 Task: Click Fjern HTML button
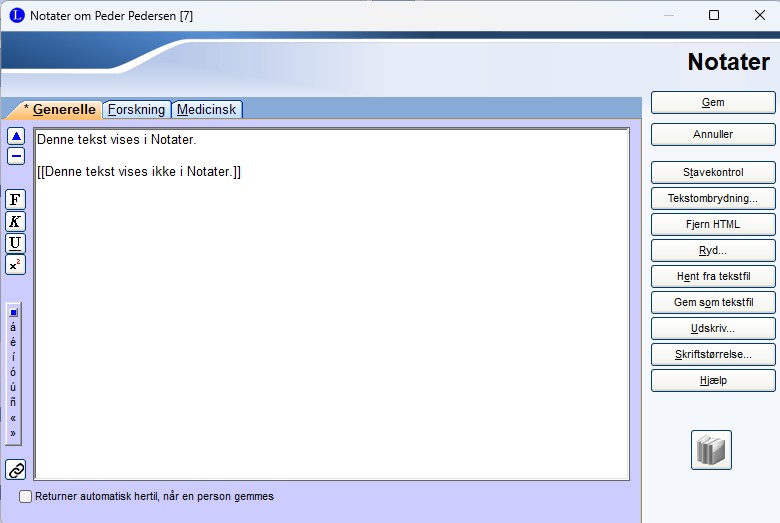(x=713, y=224)
